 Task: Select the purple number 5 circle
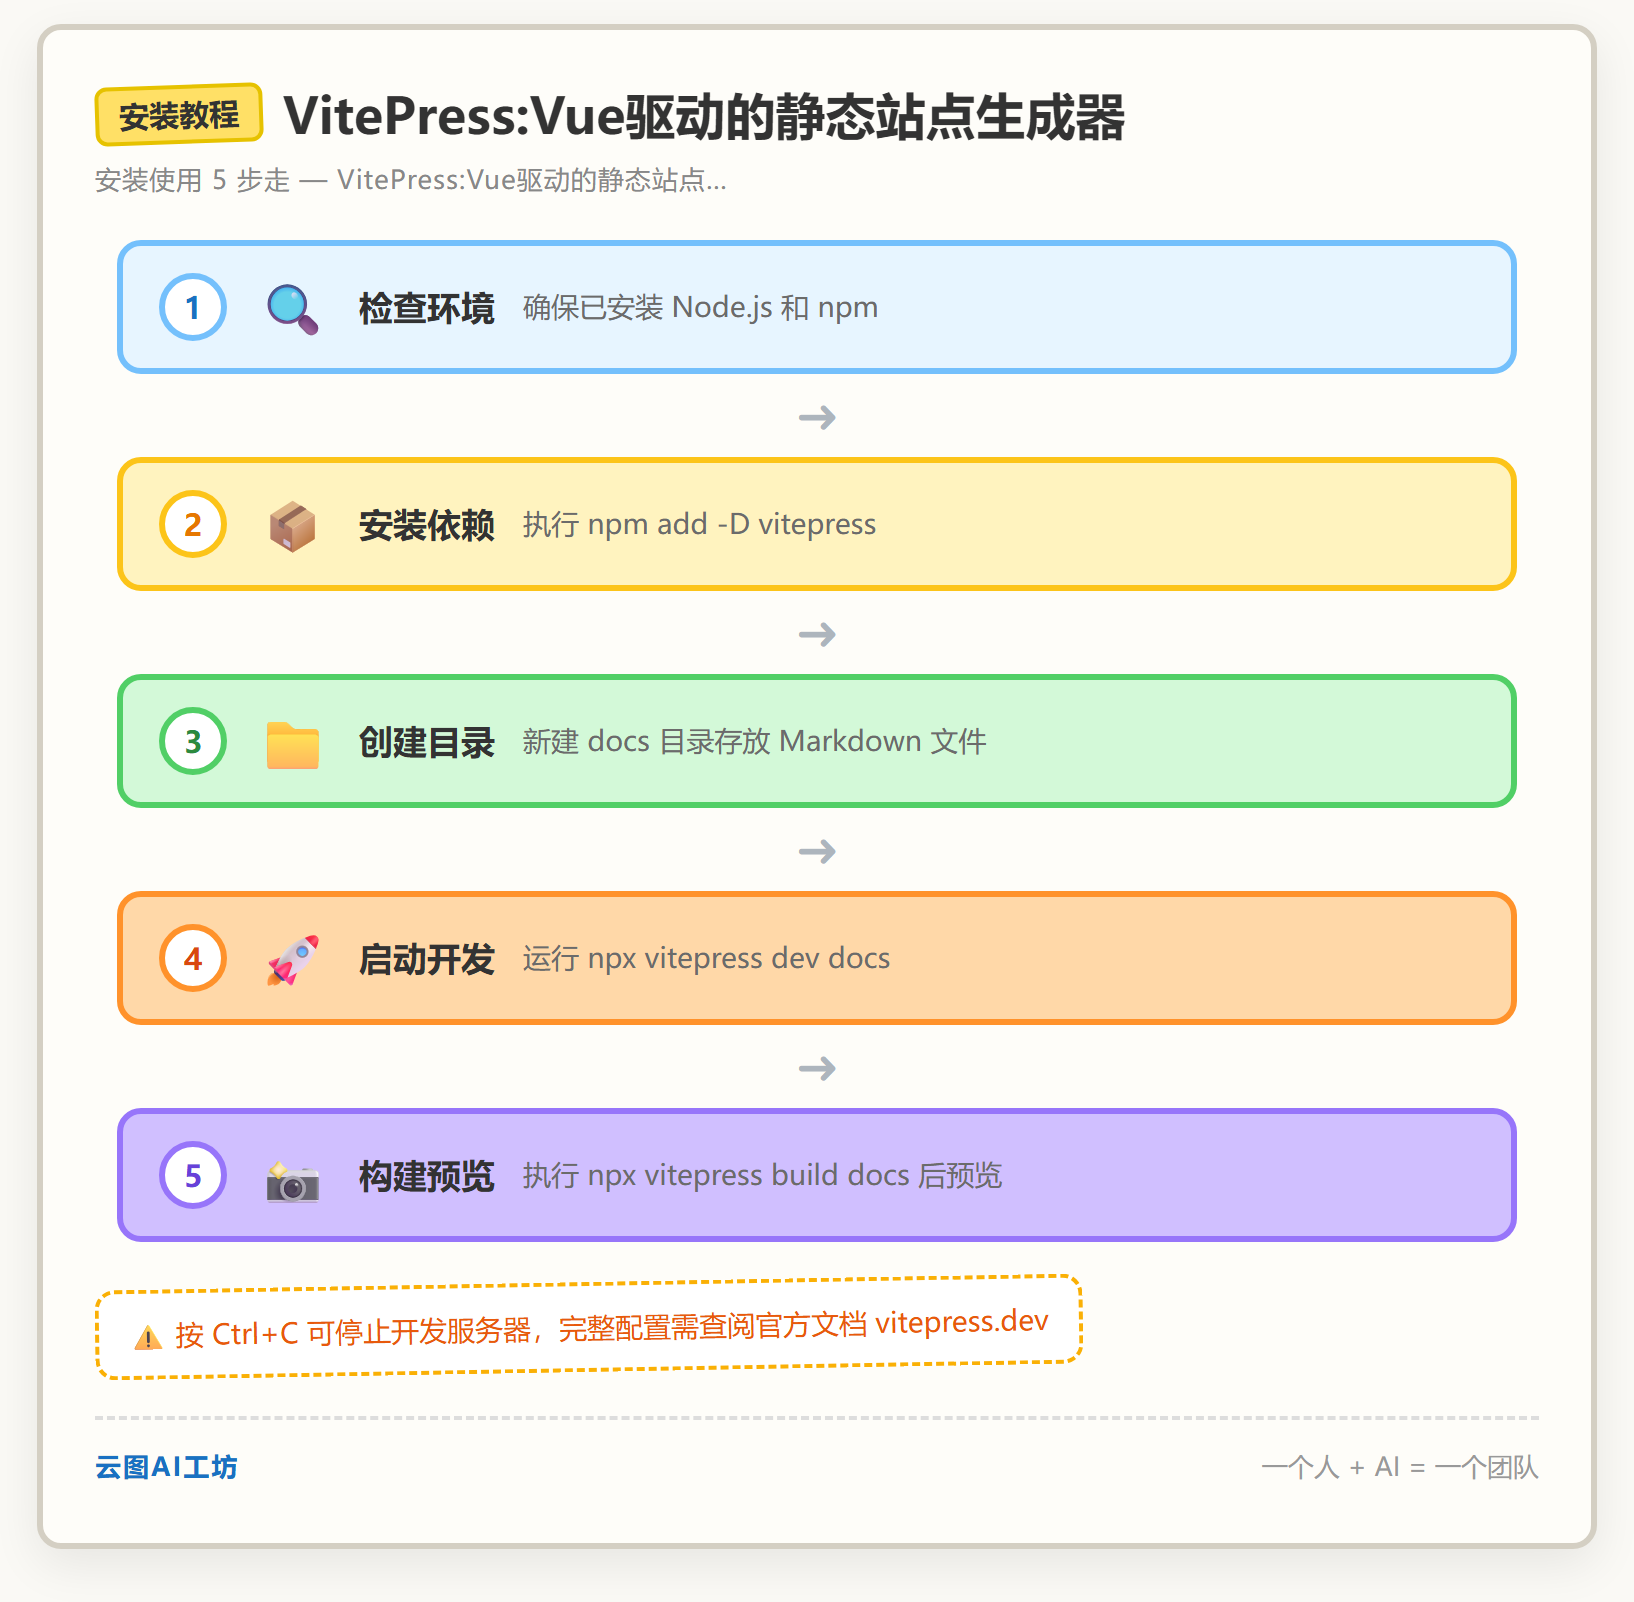pyautogui.click(x=193, y=1175)
